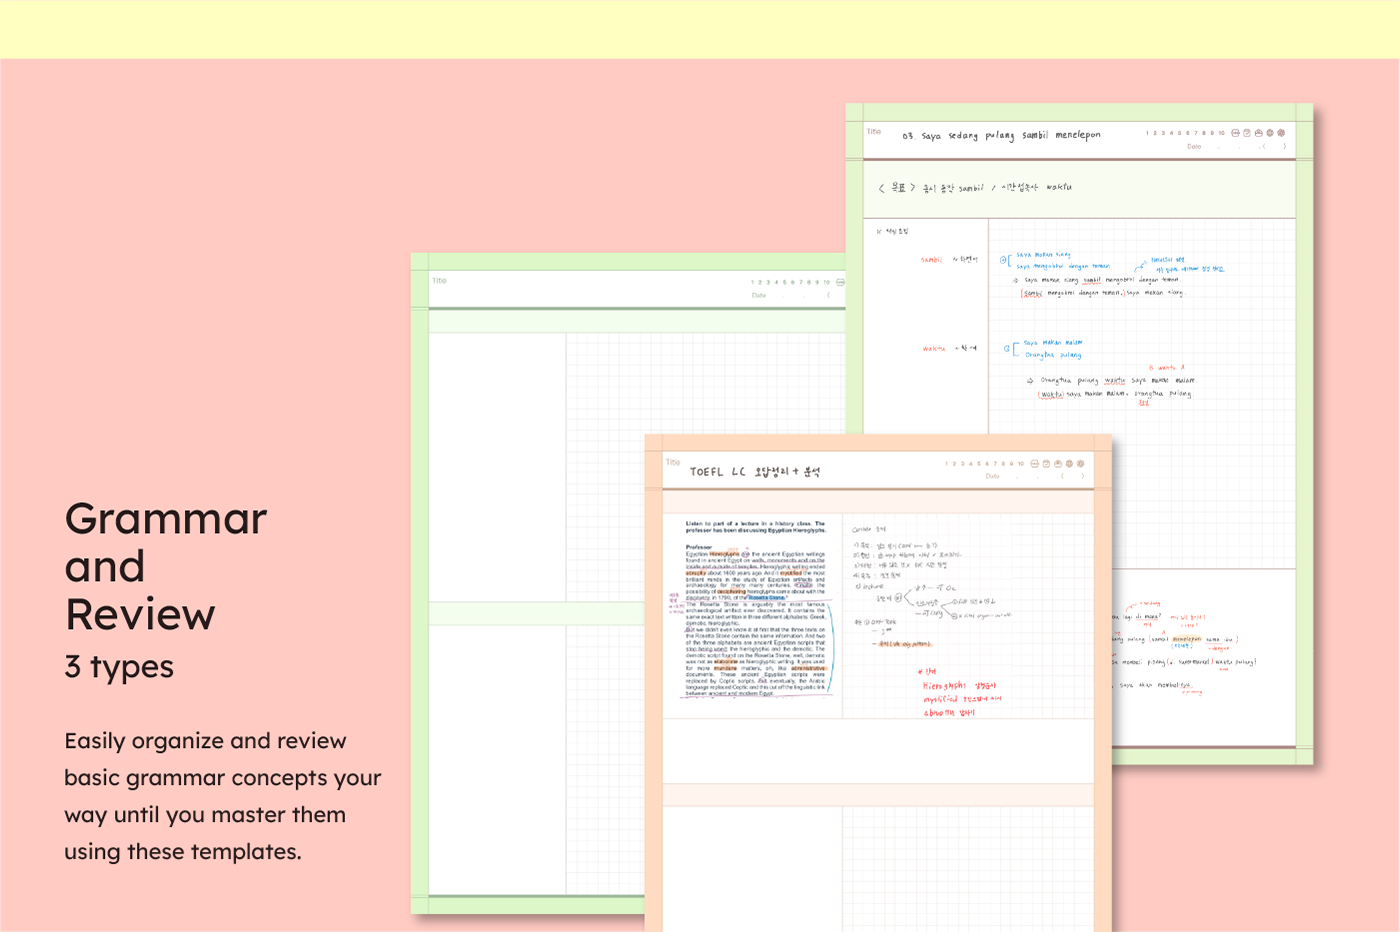Click left chevron on TOEFL page header
The height and width of the screenshot is (932, 1400).
(x=1062, y=476)
